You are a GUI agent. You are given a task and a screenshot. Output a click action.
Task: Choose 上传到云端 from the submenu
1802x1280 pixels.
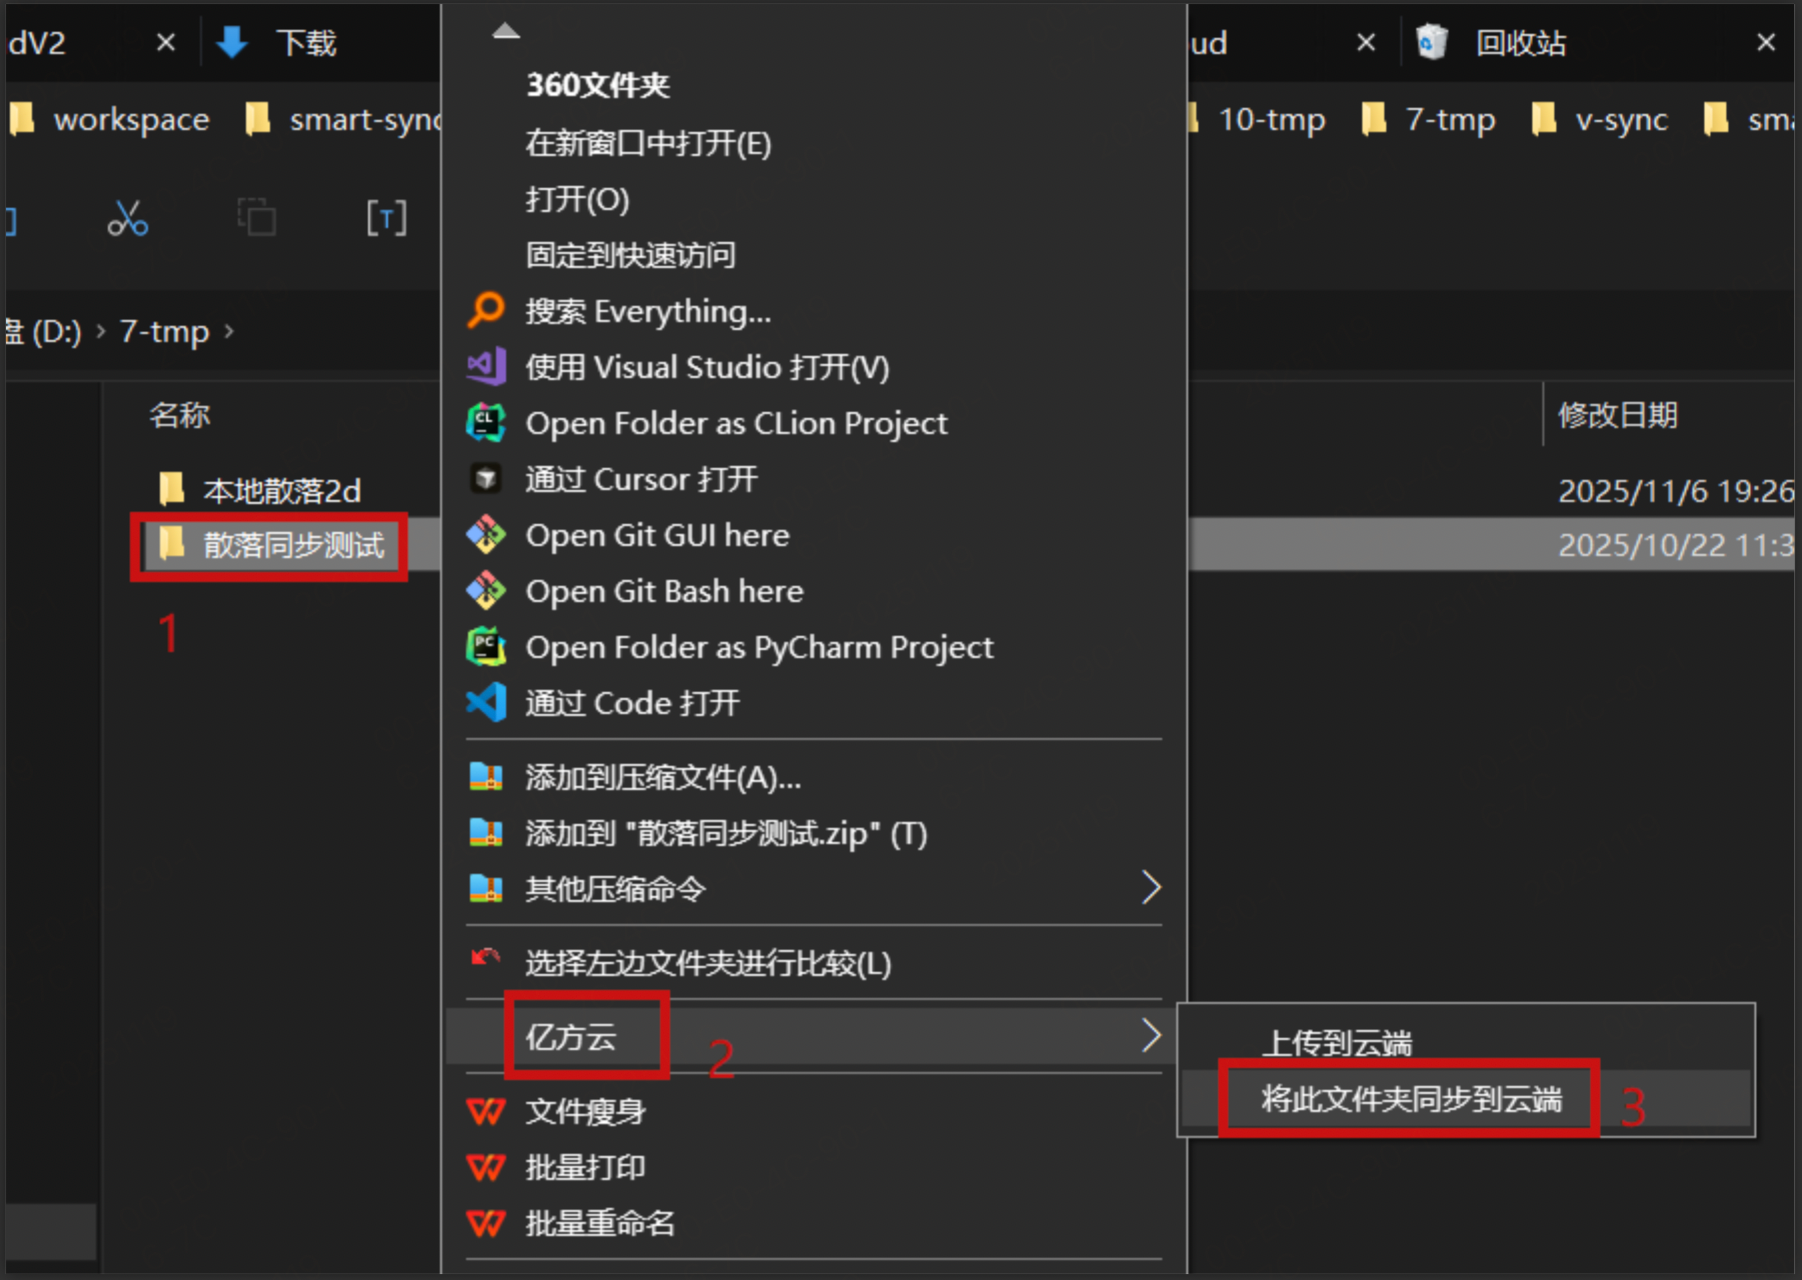point(1336,1043)
